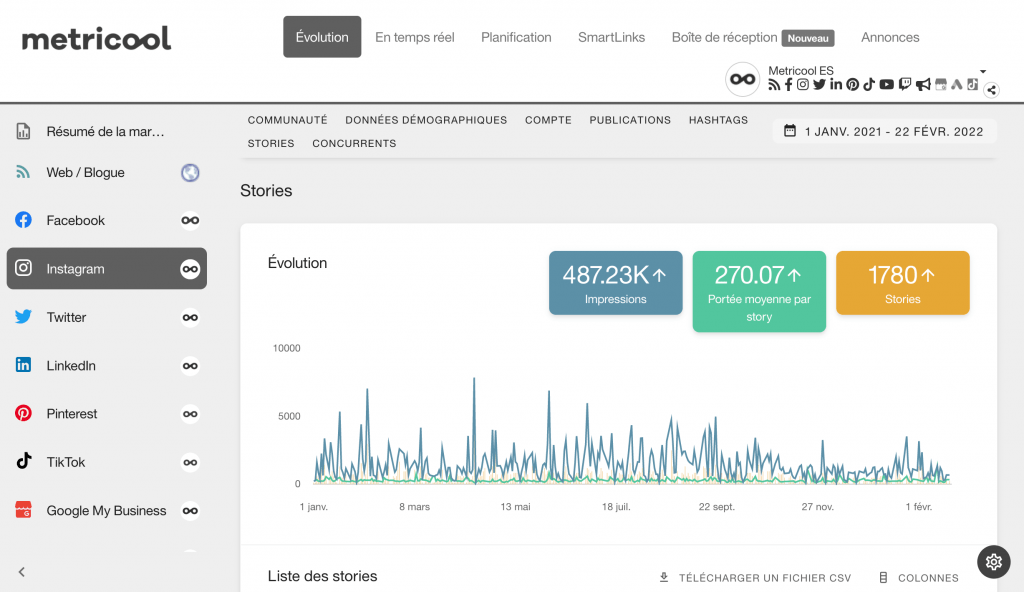Click the infinity badge beside TikTok
This screenshot has height=592, width=1024.
tap(190, 462)
